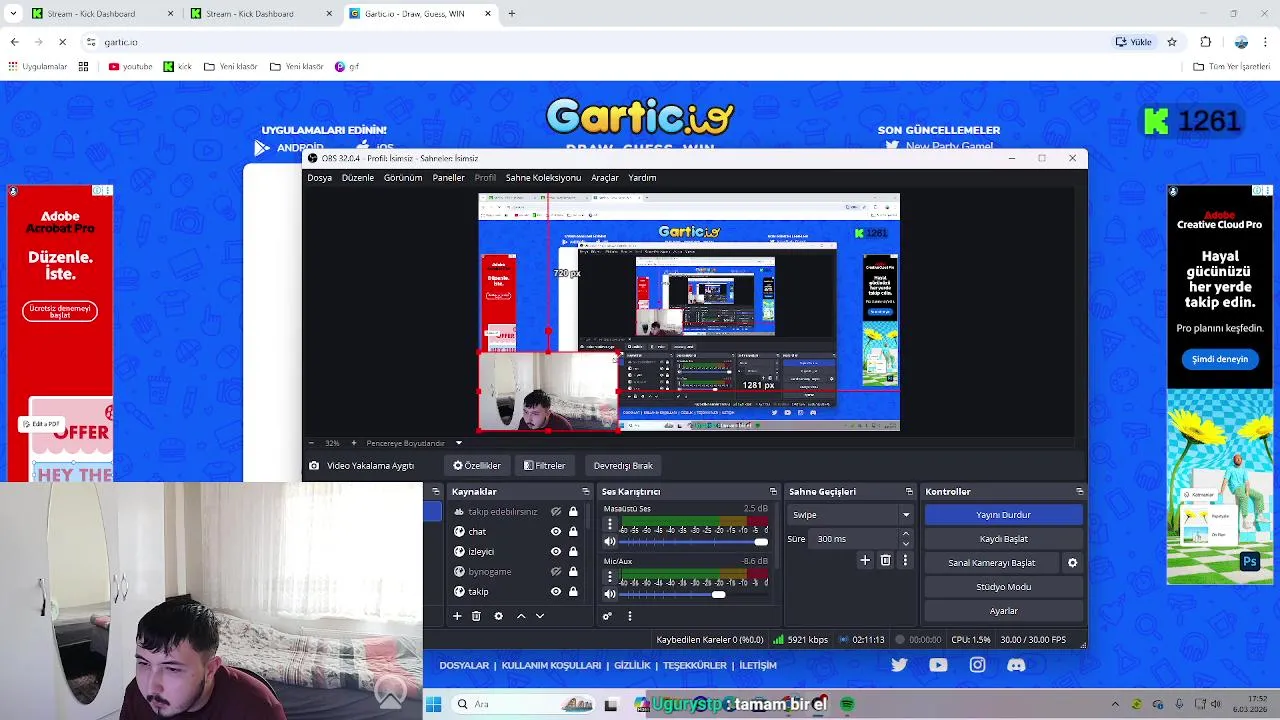Click the Sanal Kamerayı Başlat button

point(991,563)
